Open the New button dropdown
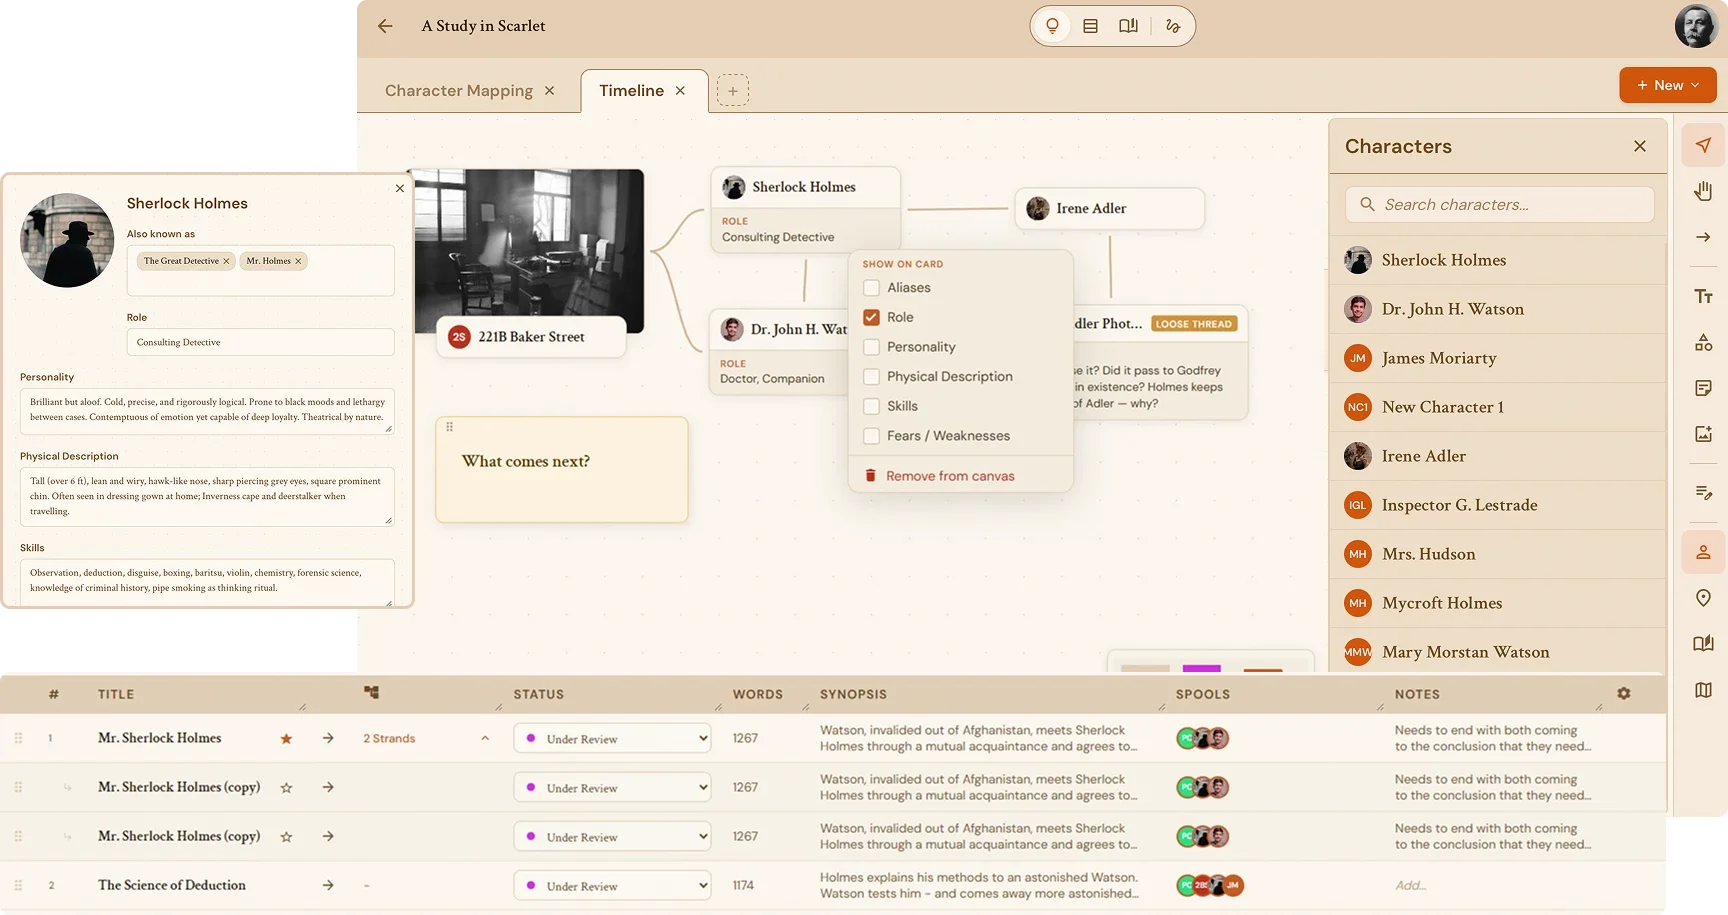The height and width of the screenshot is (915, 1728). tap(1667, 85)
